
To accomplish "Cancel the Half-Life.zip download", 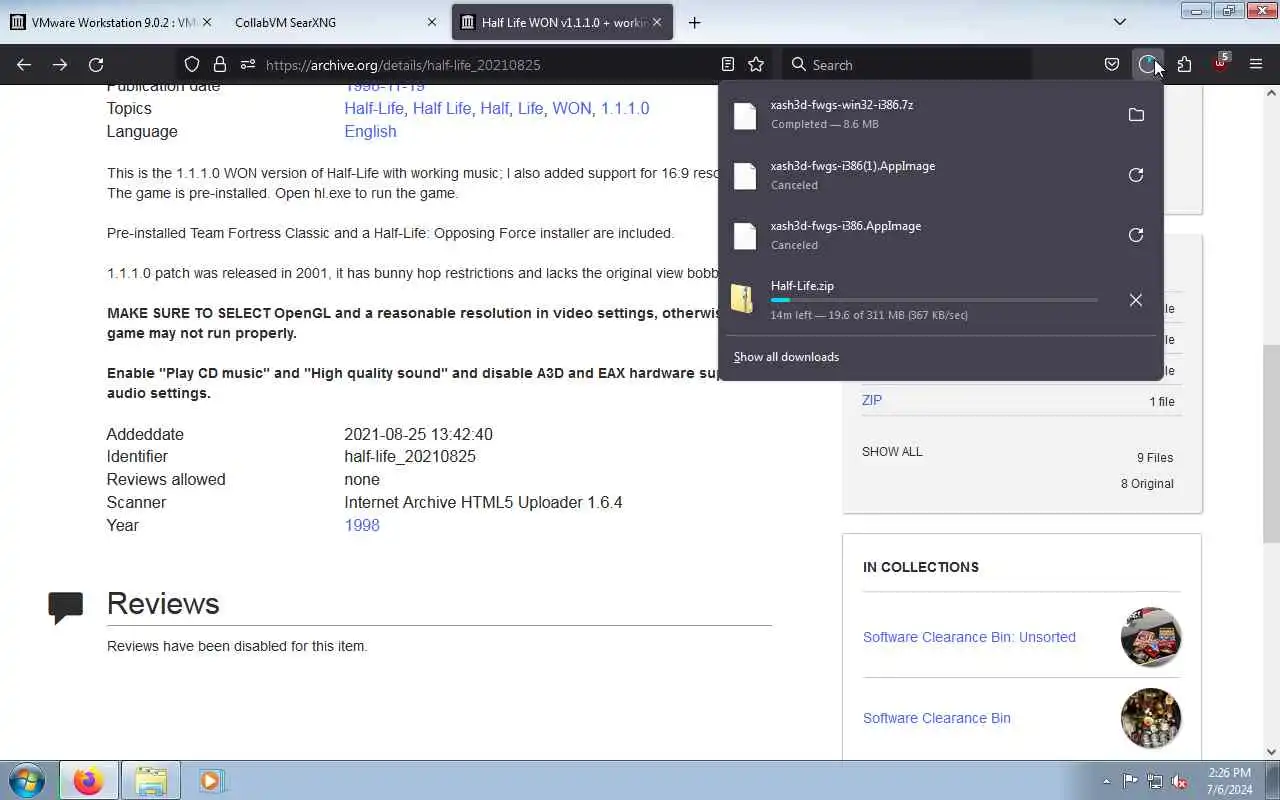I will 1136,300.
